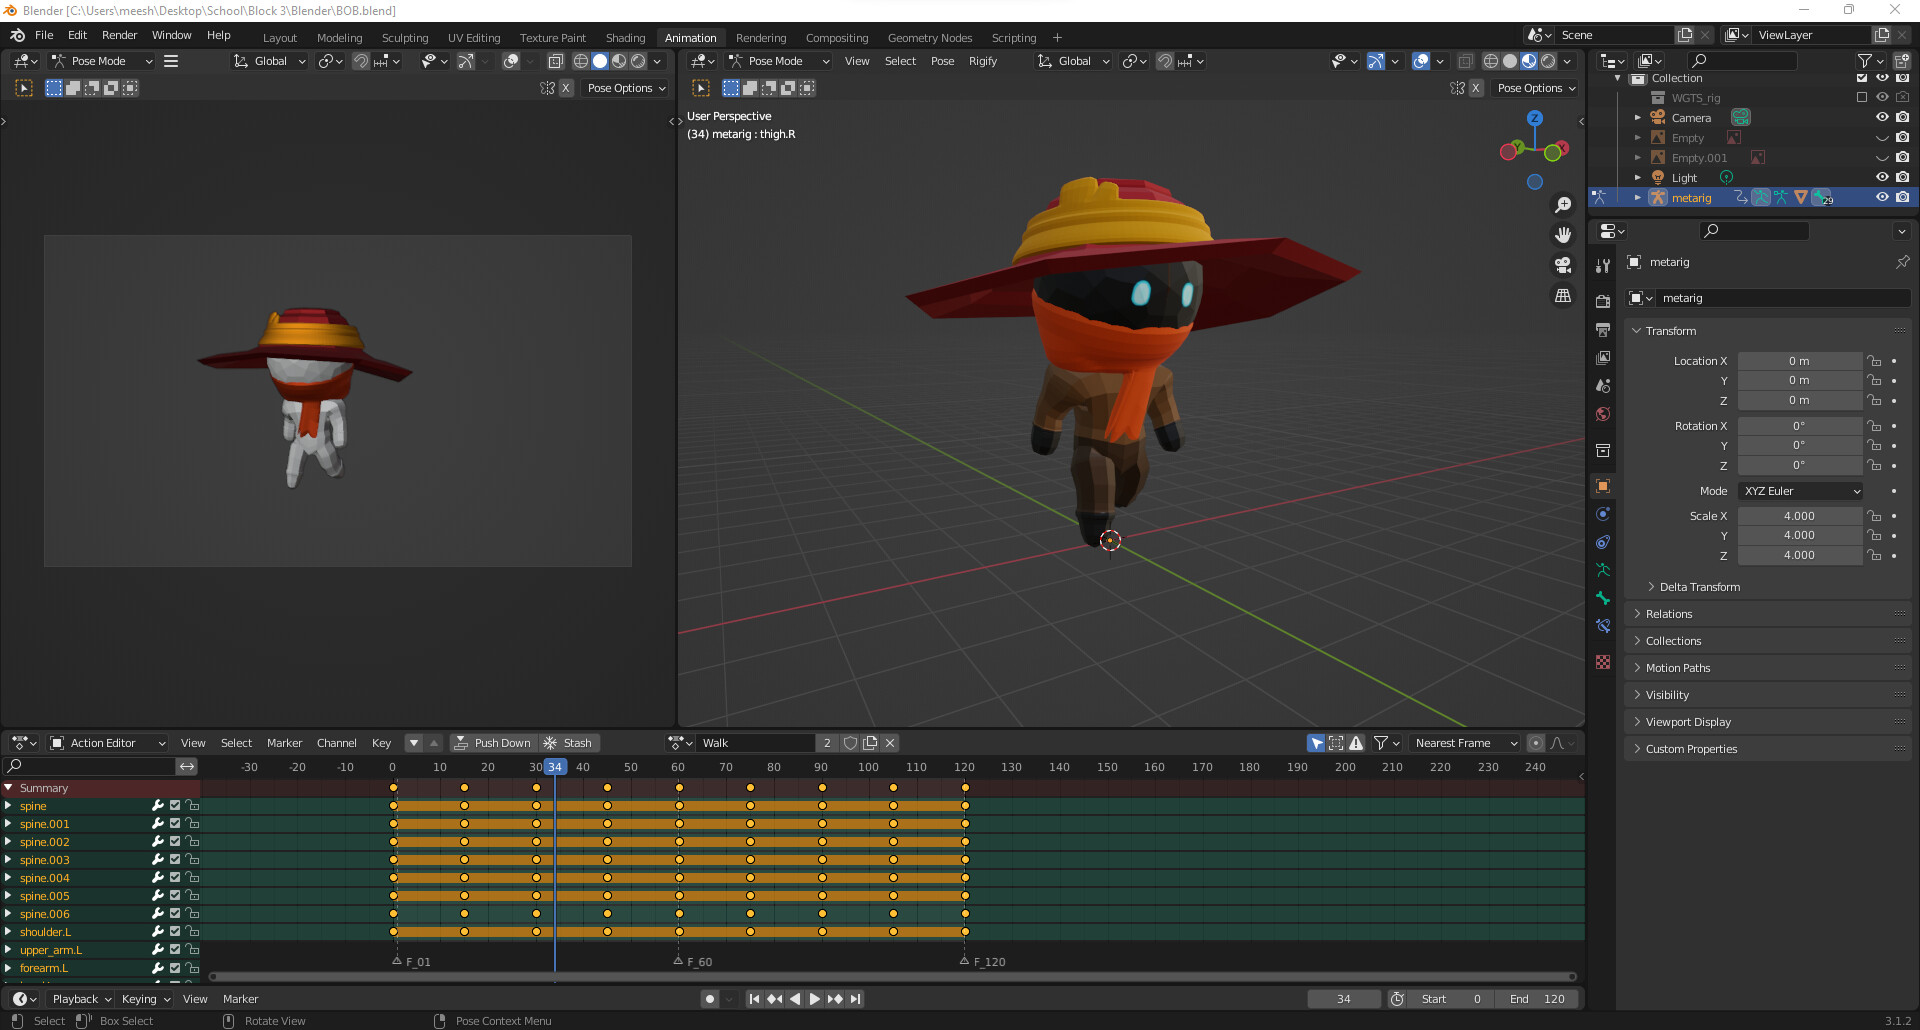
Task: Toggle the camera view icon in viewport
Action: pos(1562,265)
